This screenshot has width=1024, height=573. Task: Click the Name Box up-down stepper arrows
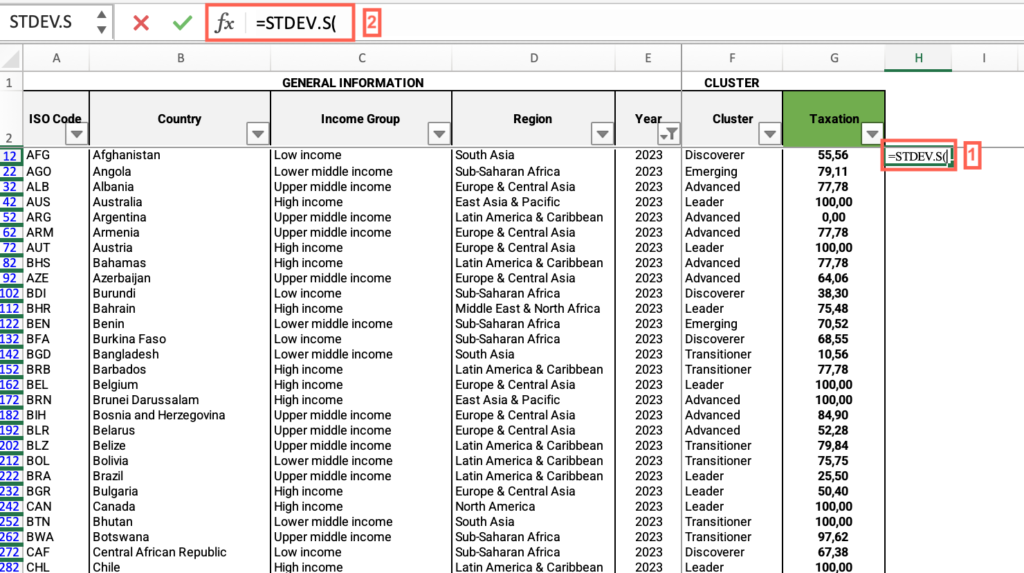(101, 22)
